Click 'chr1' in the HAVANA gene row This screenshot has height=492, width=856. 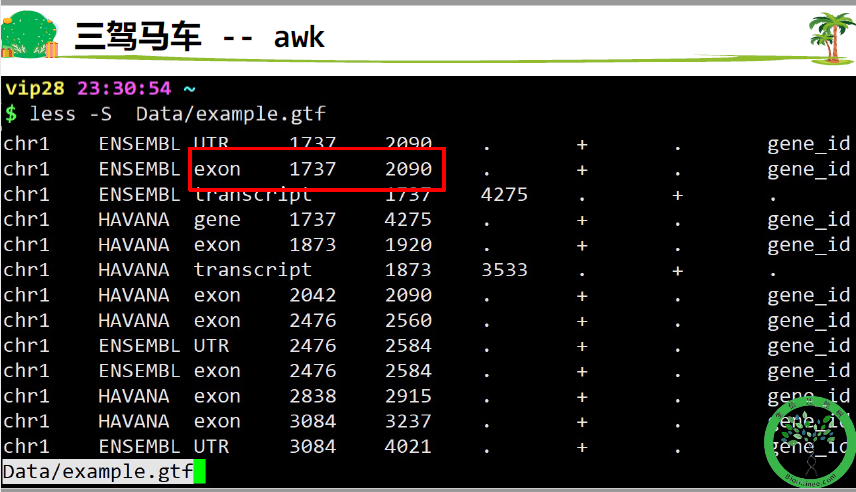tap(26, 220)
